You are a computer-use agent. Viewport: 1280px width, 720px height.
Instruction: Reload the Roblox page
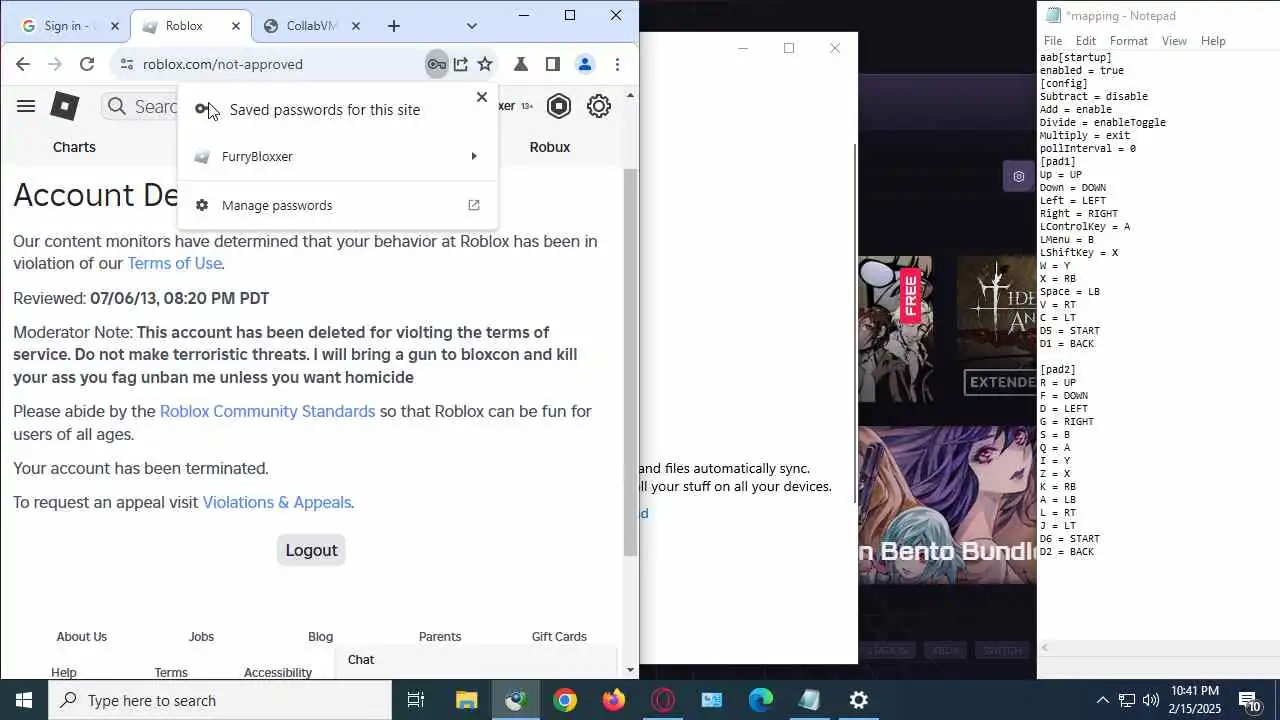[x=87, y=64]
